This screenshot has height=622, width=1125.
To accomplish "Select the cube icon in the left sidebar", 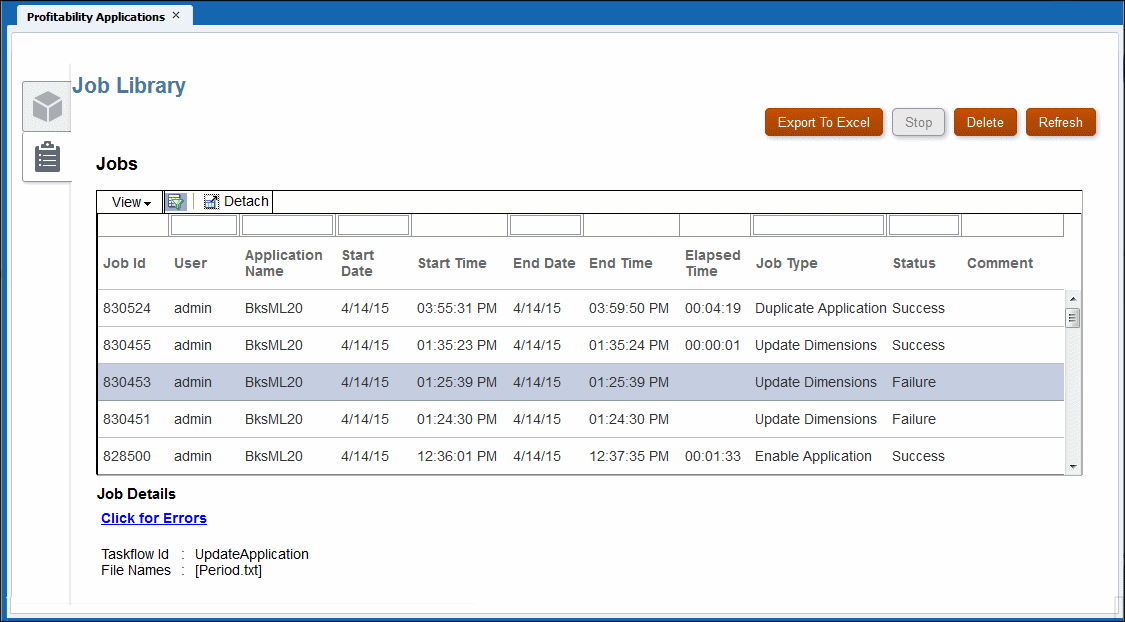I will [46, 106].
